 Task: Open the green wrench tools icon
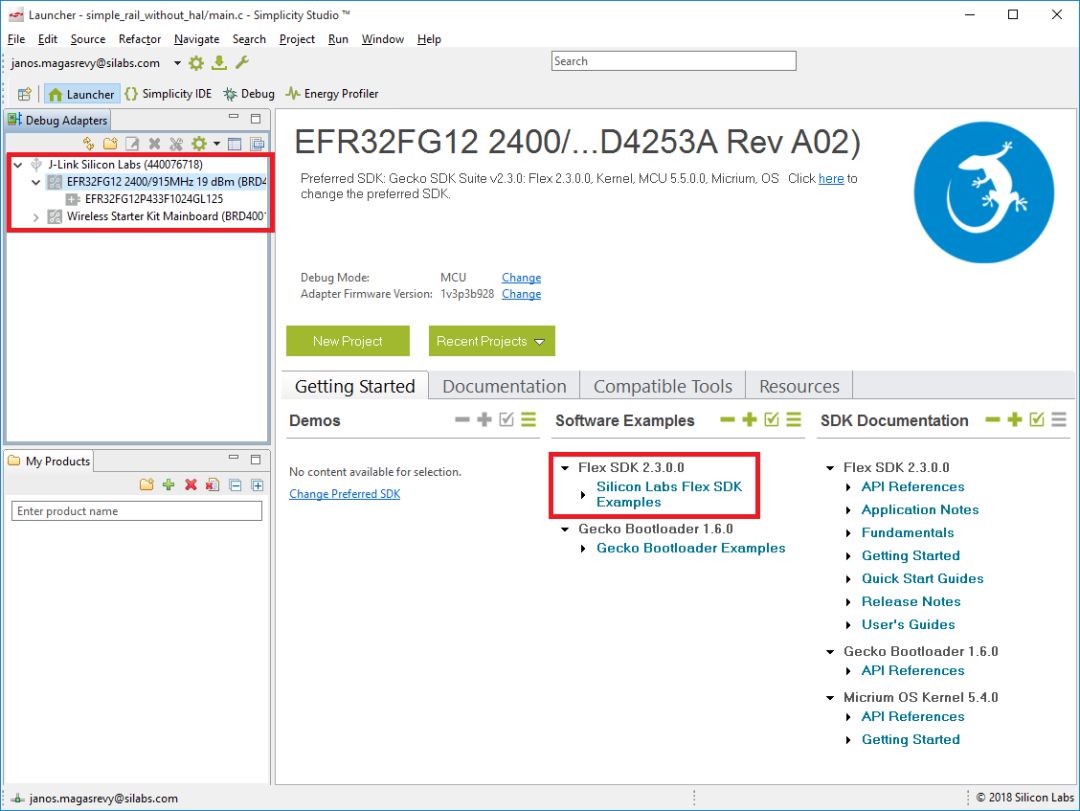point(242,63)
